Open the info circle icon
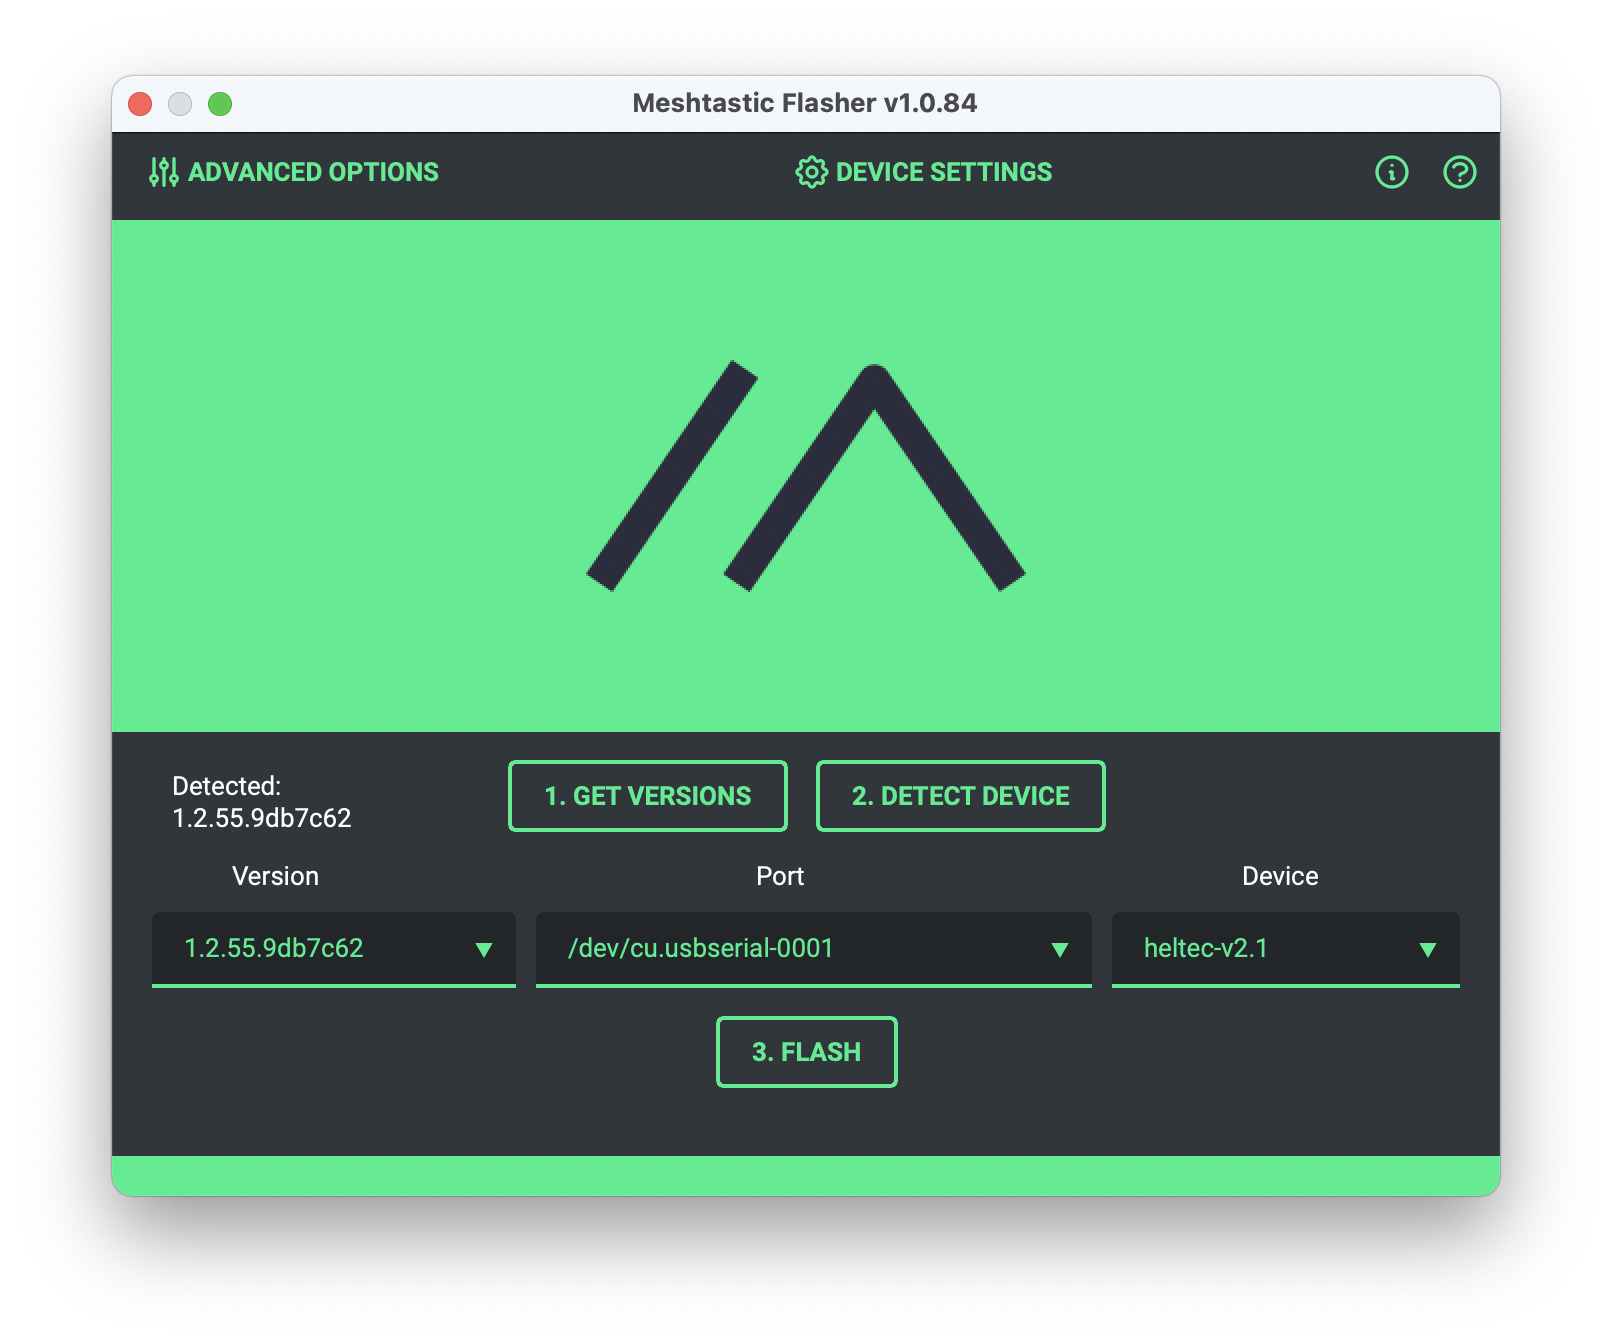1612x1344 pixels. pos(1391,172)
